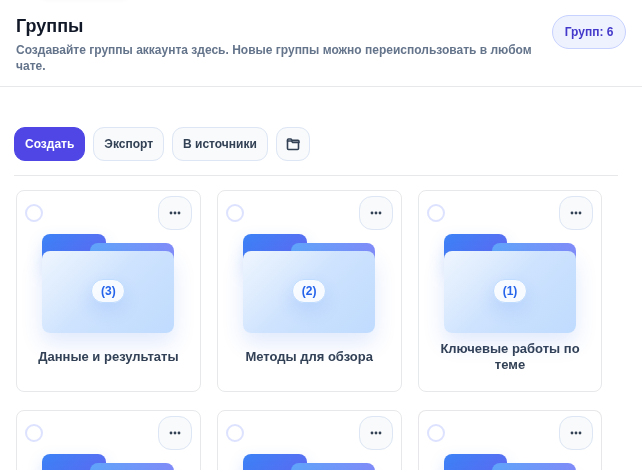Open the Ключевые работы по теме folder thumbnail
642x470 pixels.
coord(510,283)
